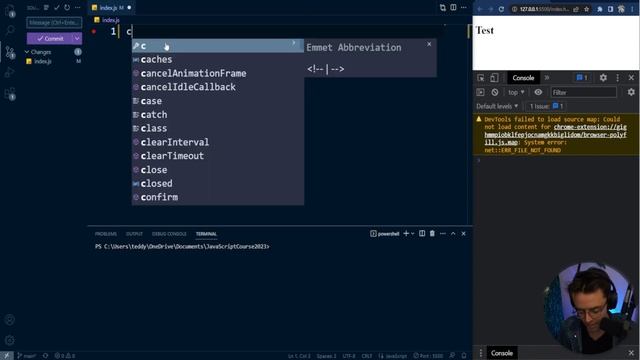Open Chrome extensions puzzle icon

pos(600,9)
